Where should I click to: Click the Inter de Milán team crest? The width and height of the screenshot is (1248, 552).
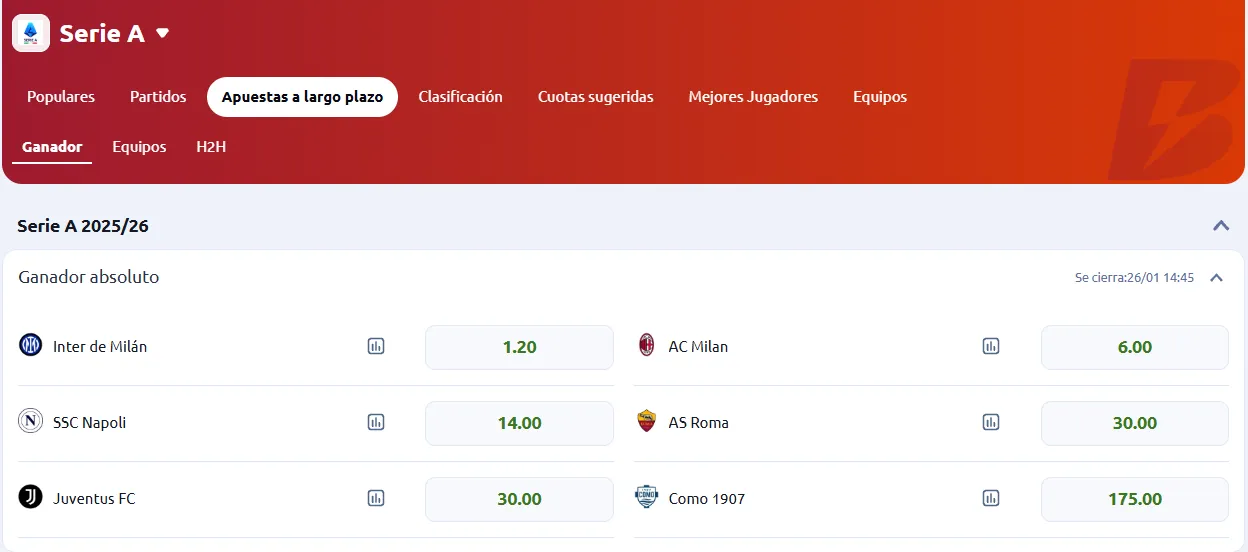click(x=31, y=346)
